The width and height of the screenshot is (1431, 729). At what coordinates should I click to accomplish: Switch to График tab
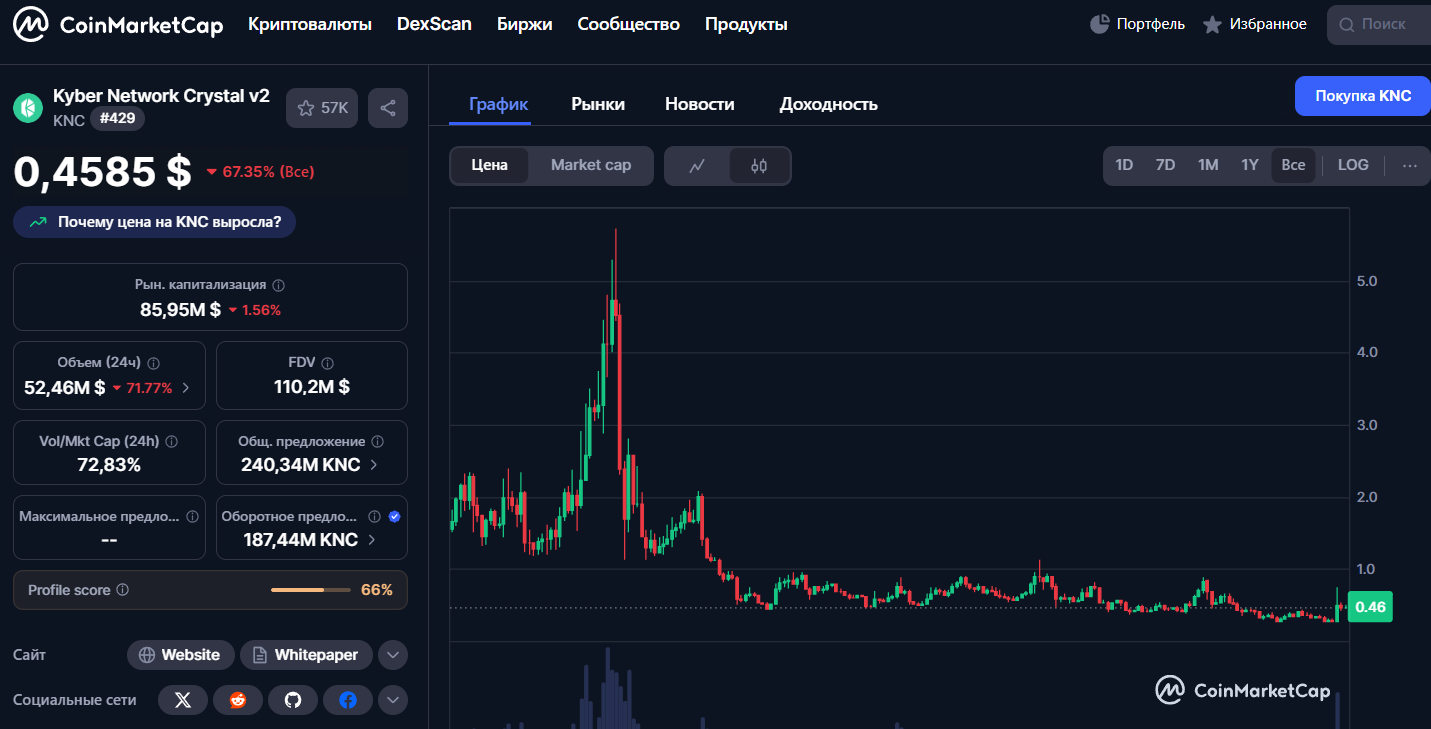(x=498, y=104)
